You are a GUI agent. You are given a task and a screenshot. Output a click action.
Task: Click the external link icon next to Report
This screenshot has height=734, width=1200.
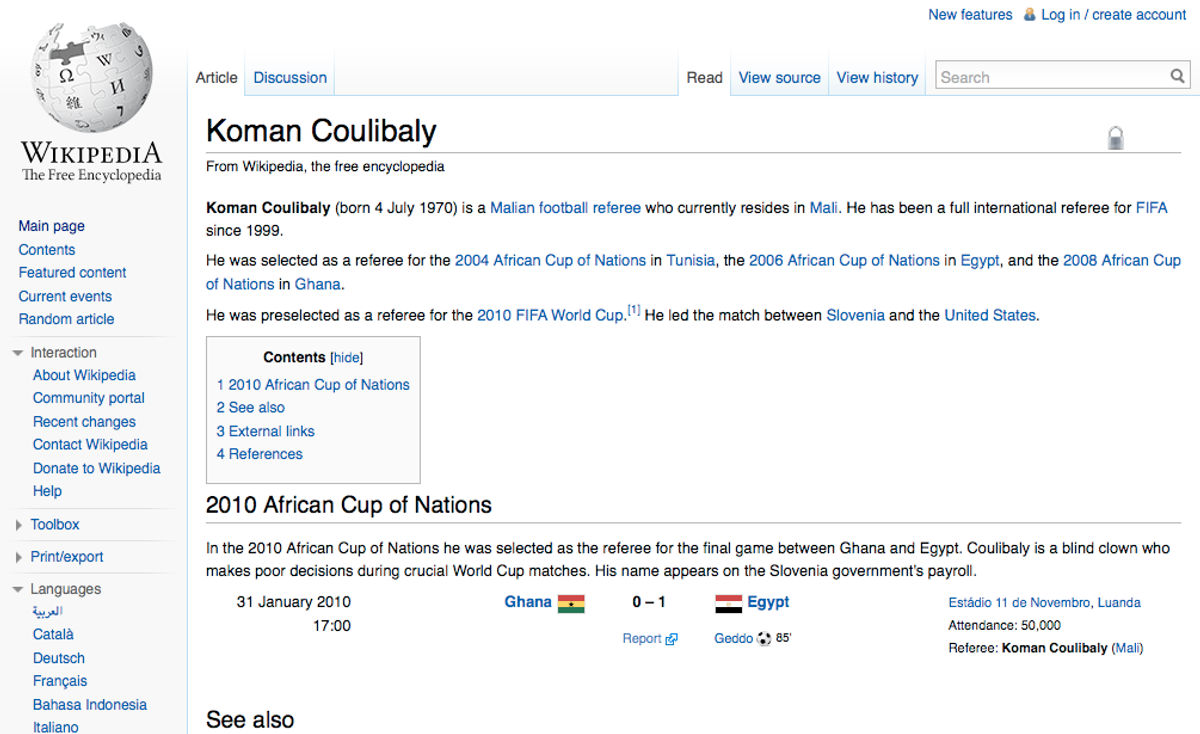(x=671, y=639)
